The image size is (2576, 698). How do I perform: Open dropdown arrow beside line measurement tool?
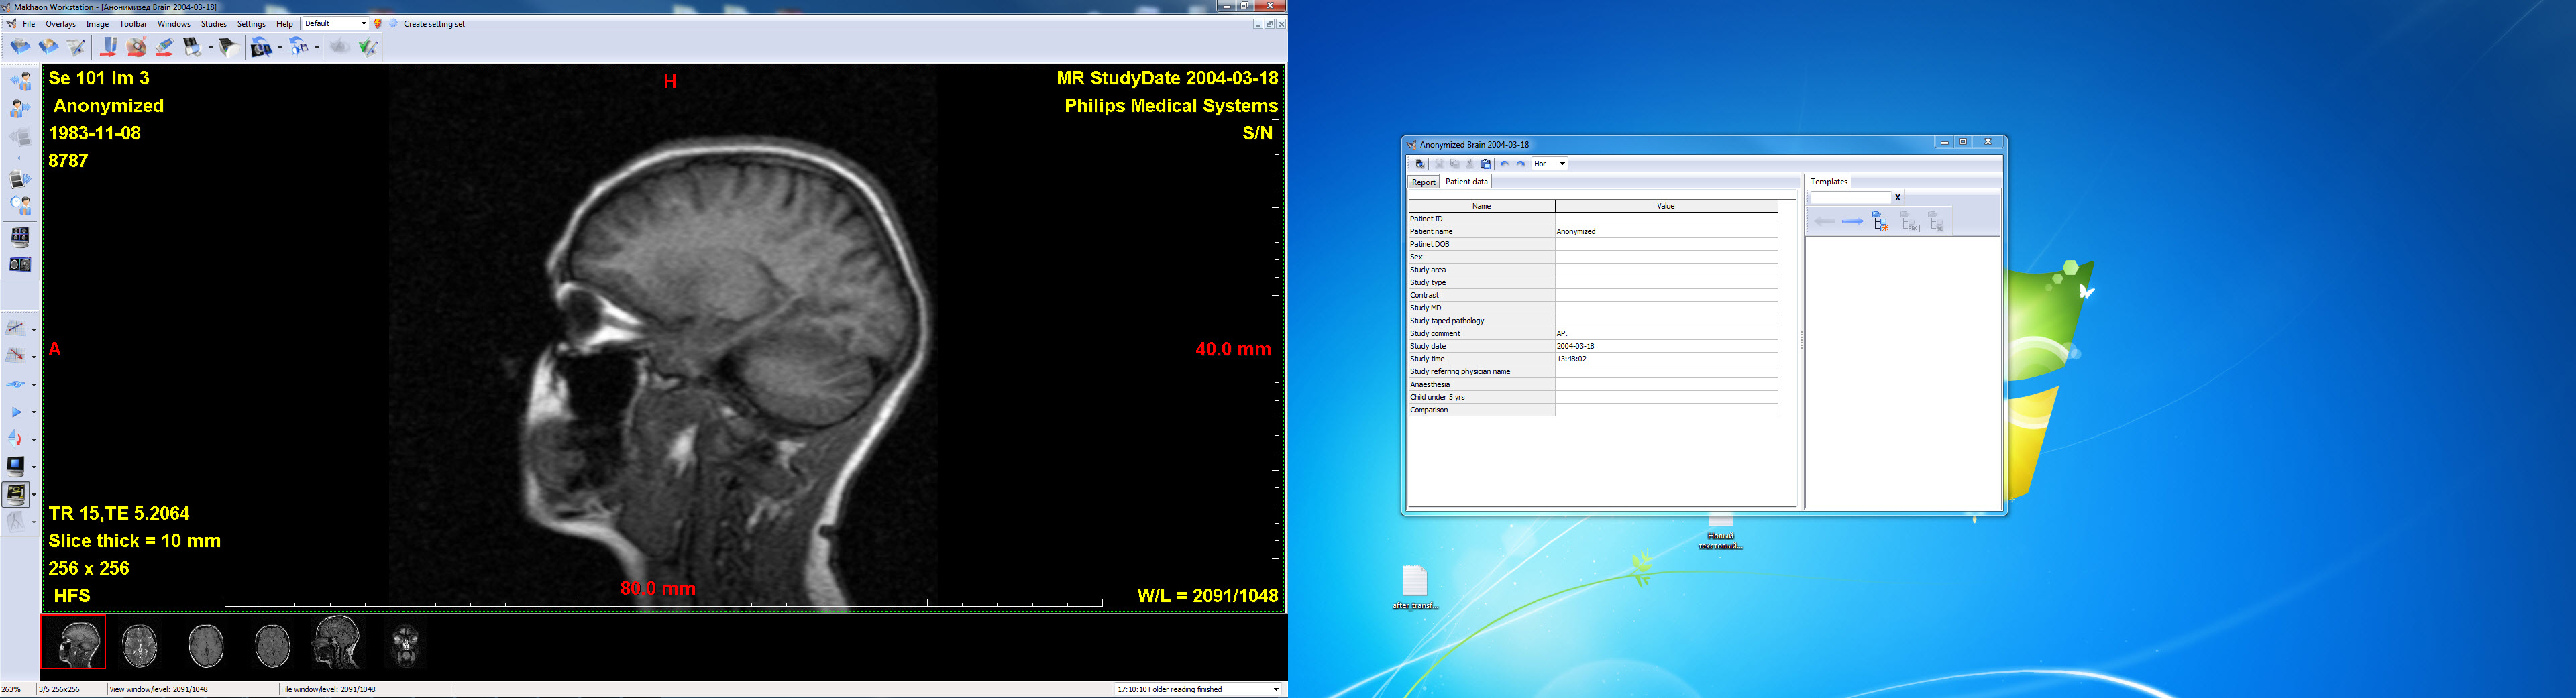pos(34,329)
